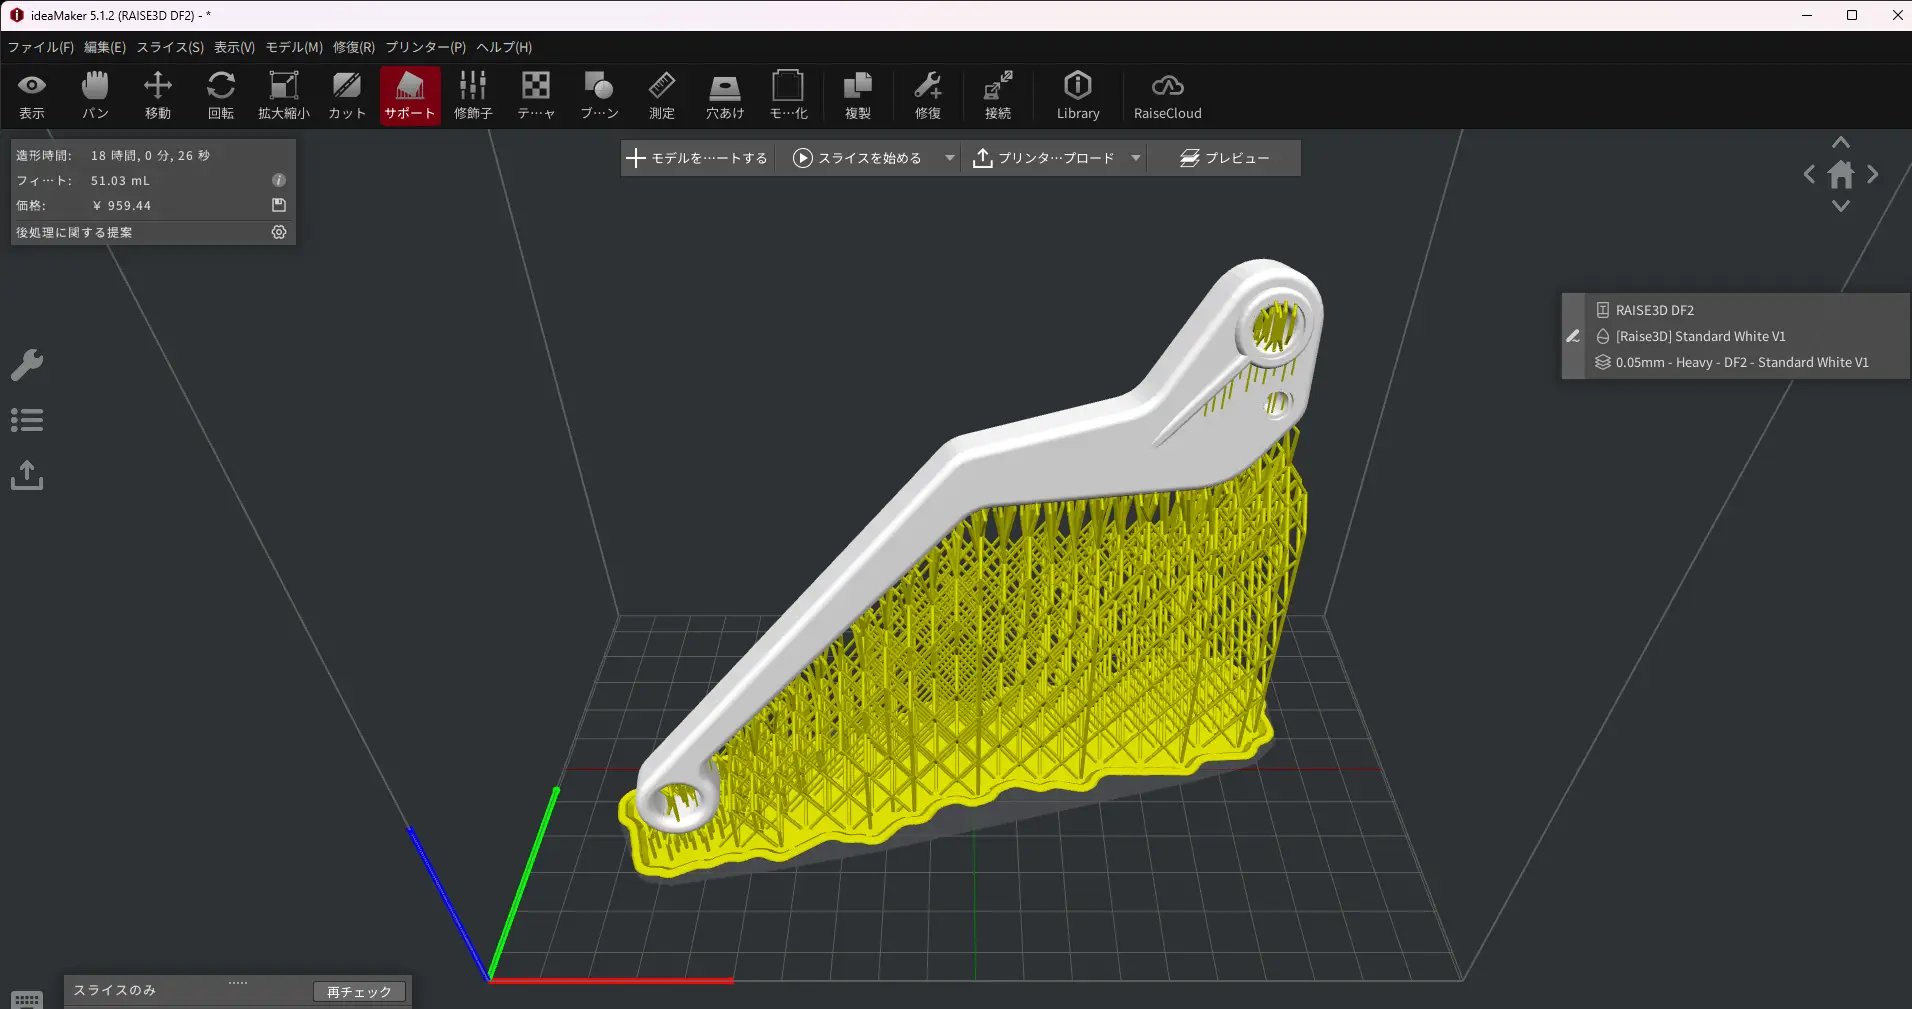Viewport: 1912px width, 1009px height.
Task: Open the スライス(S) menu
Action: (170, 47)
